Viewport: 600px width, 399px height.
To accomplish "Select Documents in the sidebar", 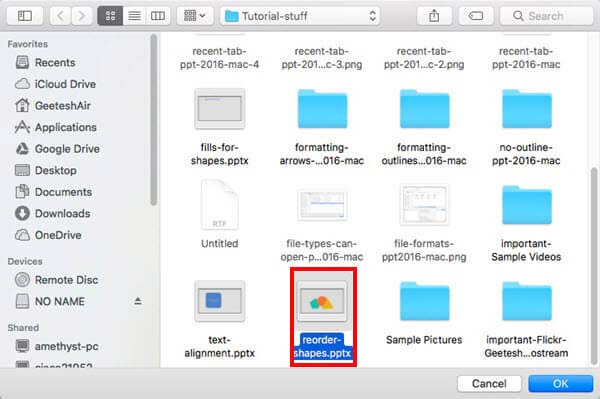I will pyautogui.click(x=54, y=192).
